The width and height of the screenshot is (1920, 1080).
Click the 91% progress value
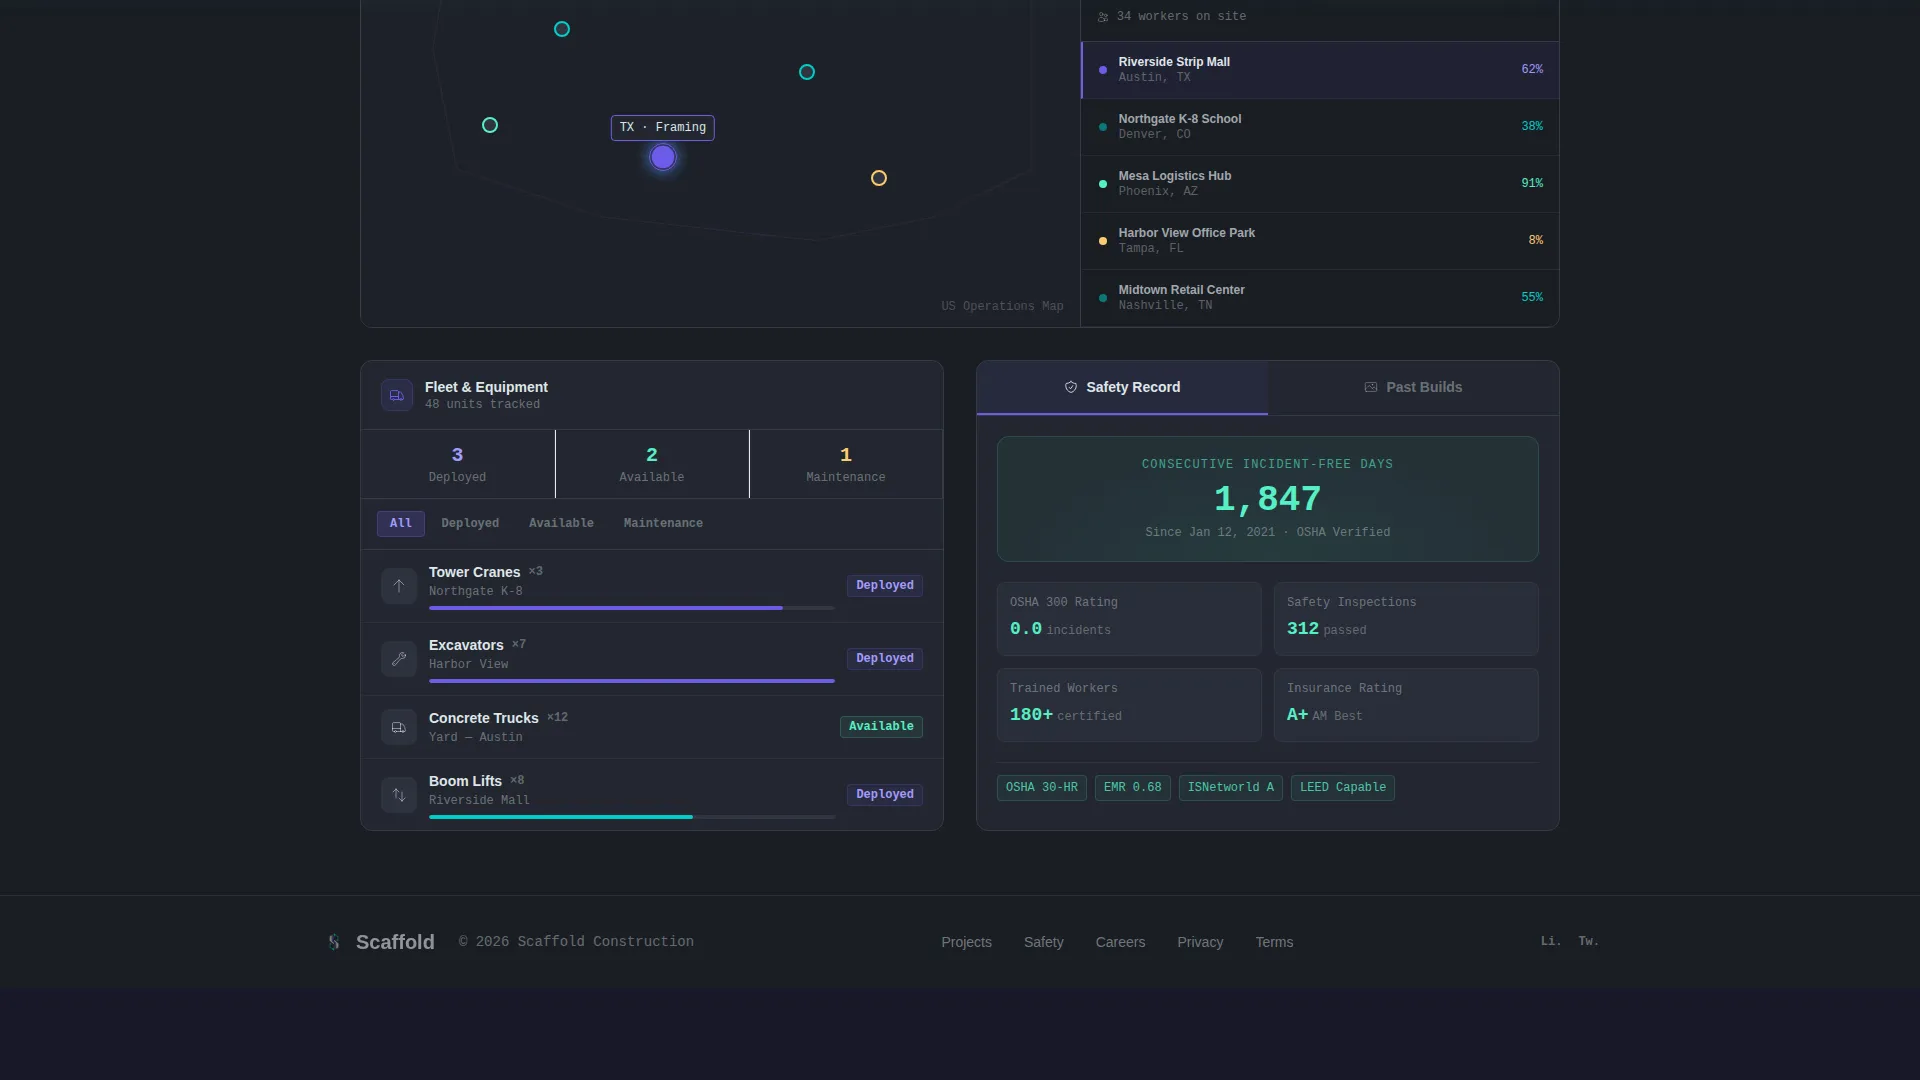(1532, 184)
